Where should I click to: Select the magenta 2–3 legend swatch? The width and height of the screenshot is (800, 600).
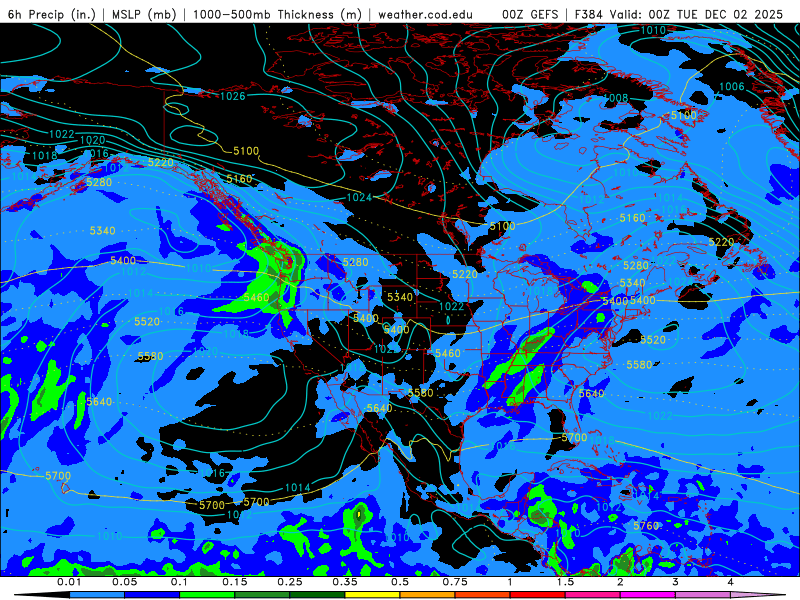pyautogui.click(x=648, y=595)
